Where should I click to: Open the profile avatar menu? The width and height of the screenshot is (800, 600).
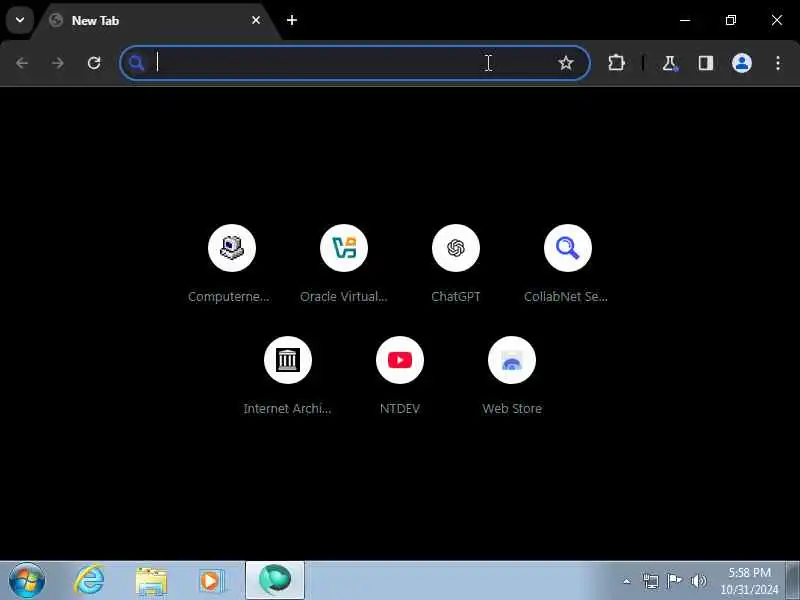[742, 63]
